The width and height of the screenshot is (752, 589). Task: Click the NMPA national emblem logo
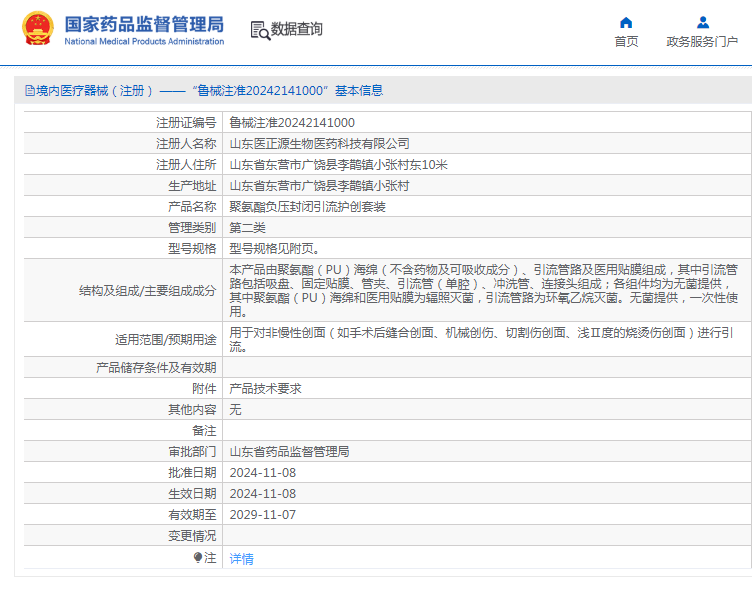click(38, 29)
